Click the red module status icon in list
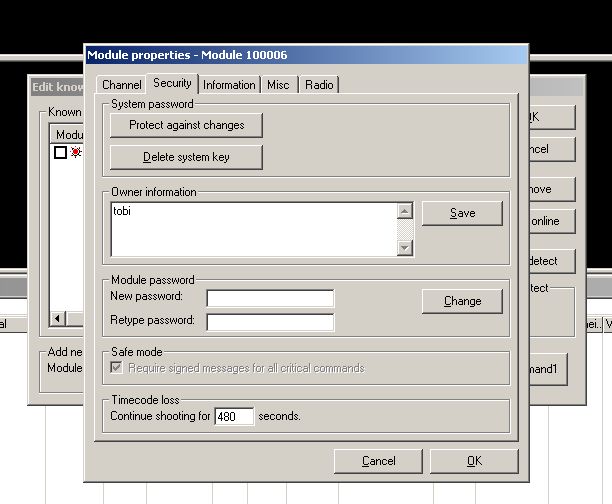The image size is (612, 504). click(76, 152)
